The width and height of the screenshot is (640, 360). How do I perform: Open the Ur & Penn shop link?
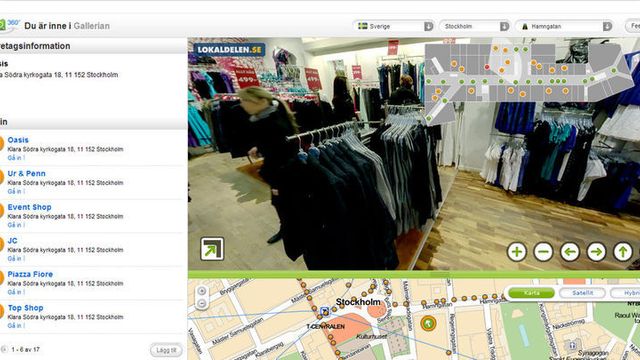27,173
